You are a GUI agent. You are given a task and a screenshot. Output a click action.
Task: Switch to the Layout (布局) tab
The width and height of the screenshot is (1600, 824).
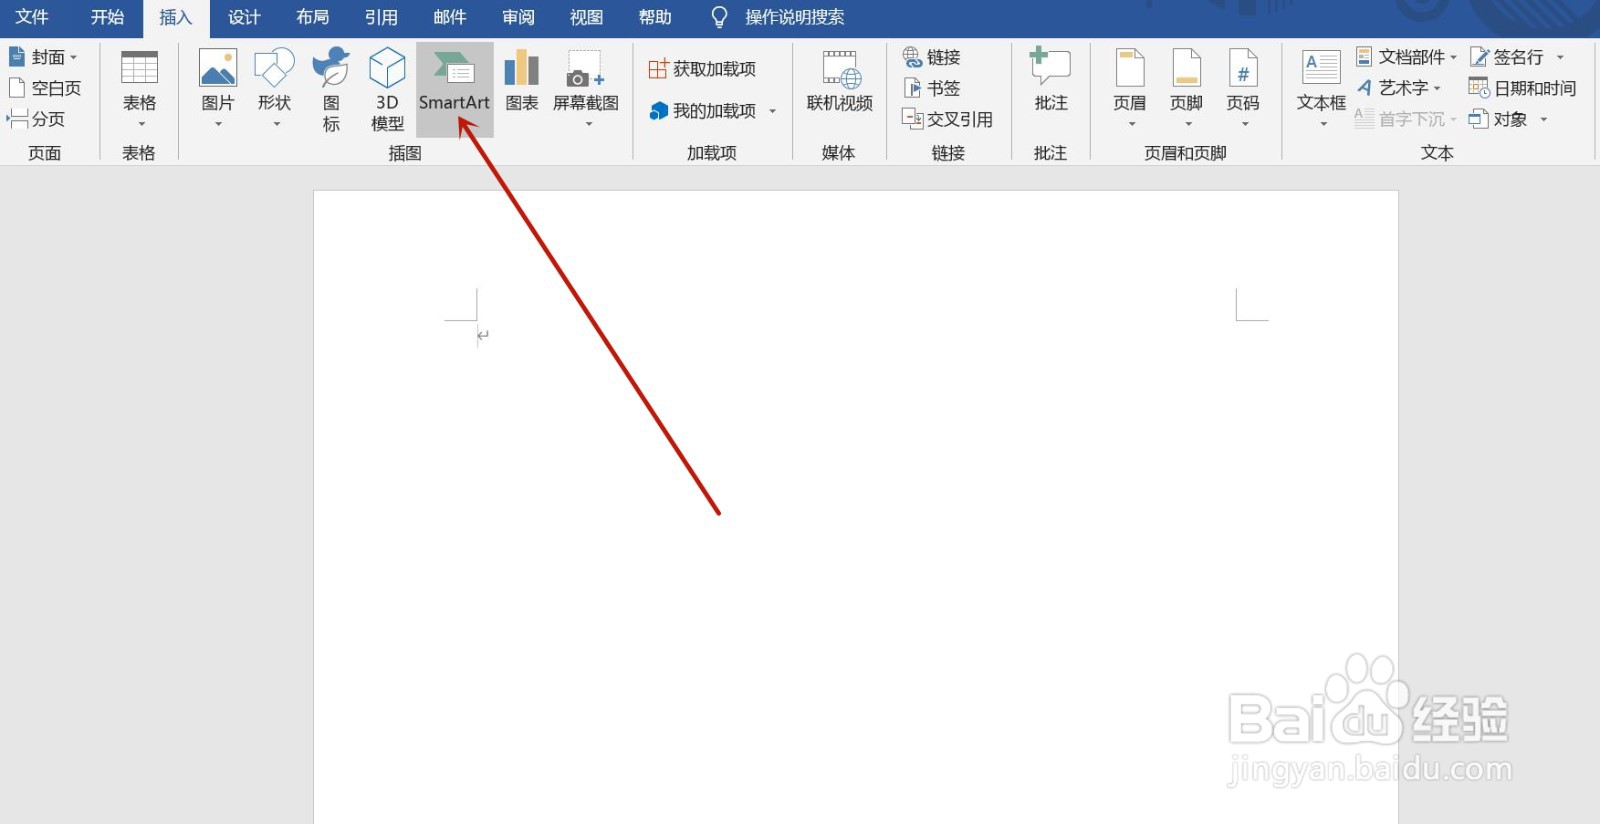(x=312, y=17)
